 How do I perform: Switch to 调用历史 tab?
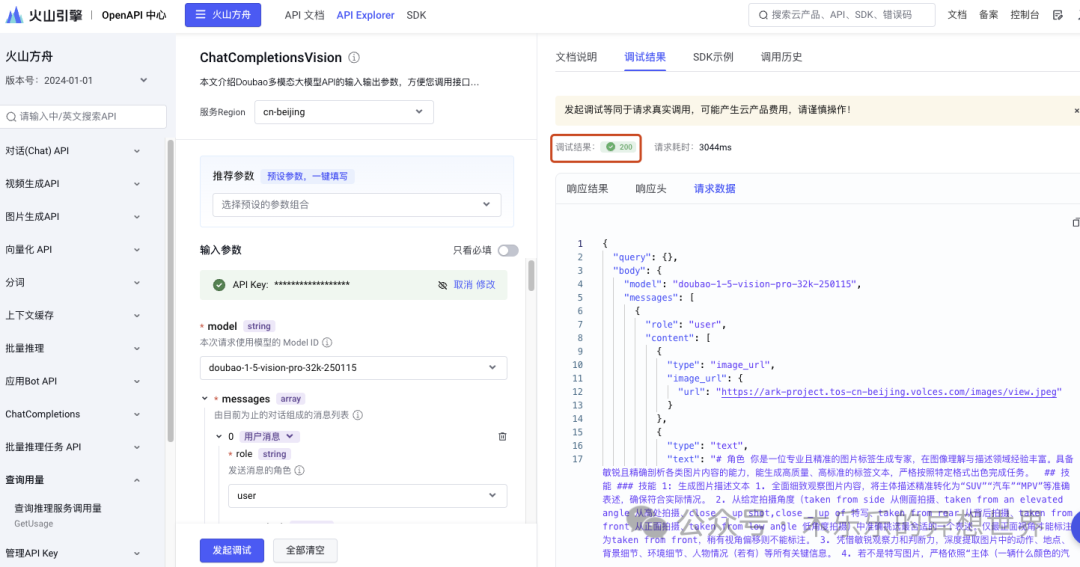click(x=781, y=57)
